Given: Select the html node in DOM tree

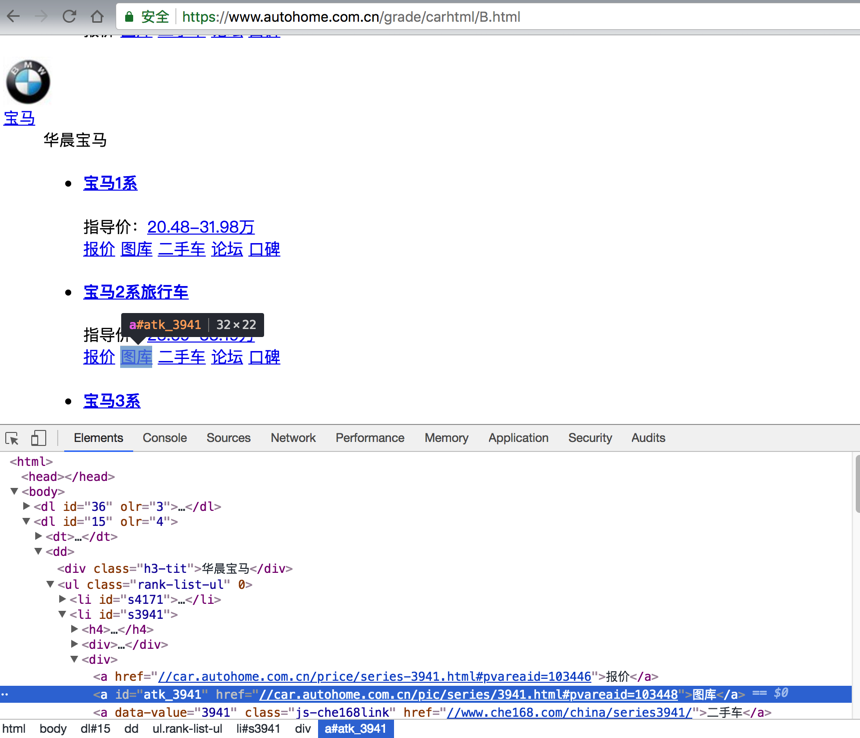Looking at the screenshot, I should click(31, 462).
